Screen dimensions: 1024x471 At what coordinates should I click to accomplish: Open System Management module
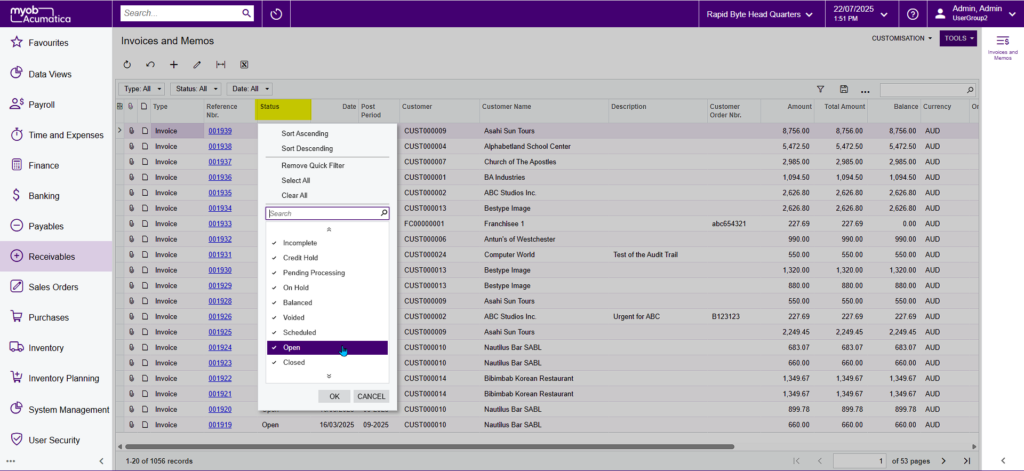point(68,410)
